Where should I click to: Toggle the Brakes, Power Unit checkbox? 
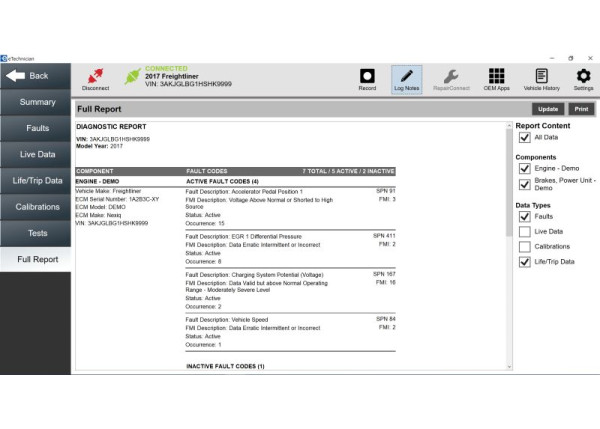coord(525,185)
